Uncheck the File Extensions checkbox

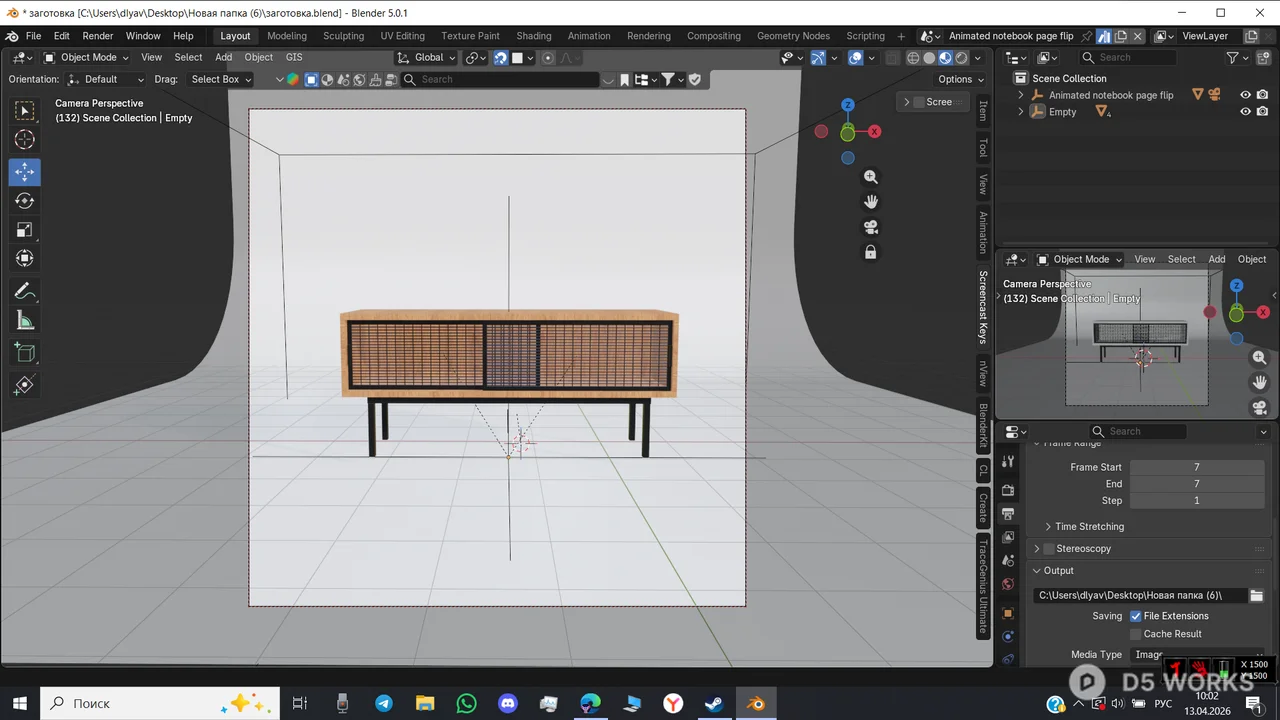pyautogui.click(x=1136, y=616)
